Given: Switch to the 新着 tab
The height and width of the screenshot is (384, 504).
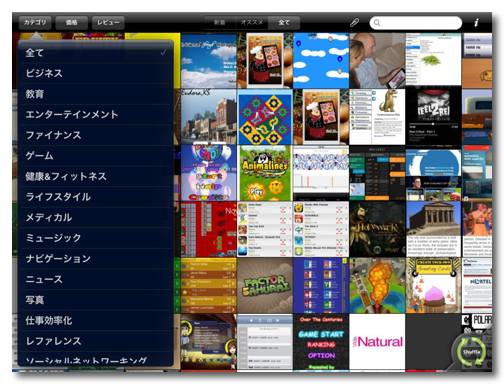Looking at the screenshot, I should 219,23.
